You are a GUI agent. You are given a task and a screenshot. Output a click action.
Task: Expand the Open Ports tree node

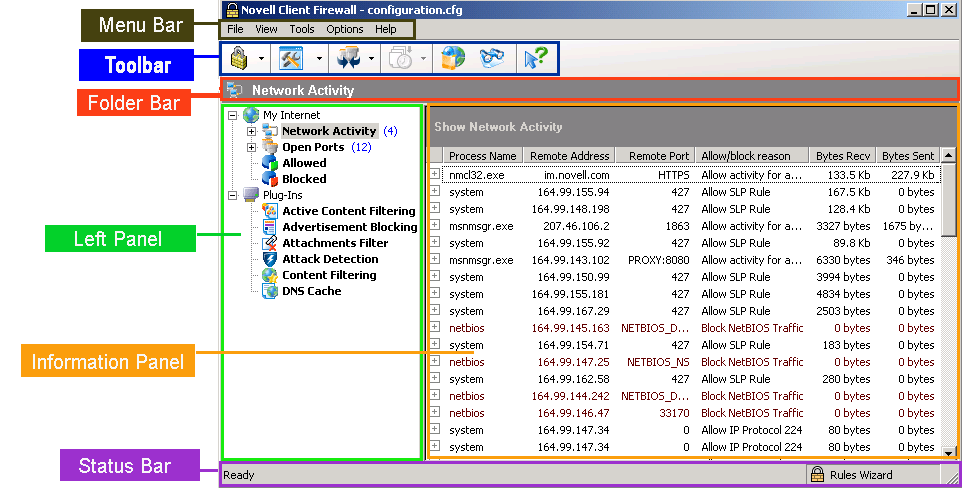click(252, 147)
